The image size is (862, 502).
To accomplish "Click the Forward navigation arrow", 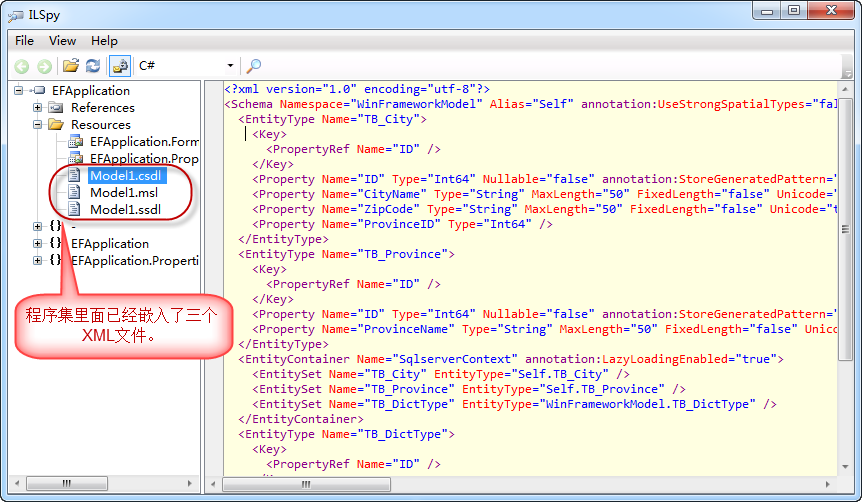I will [x=45, y=67].
